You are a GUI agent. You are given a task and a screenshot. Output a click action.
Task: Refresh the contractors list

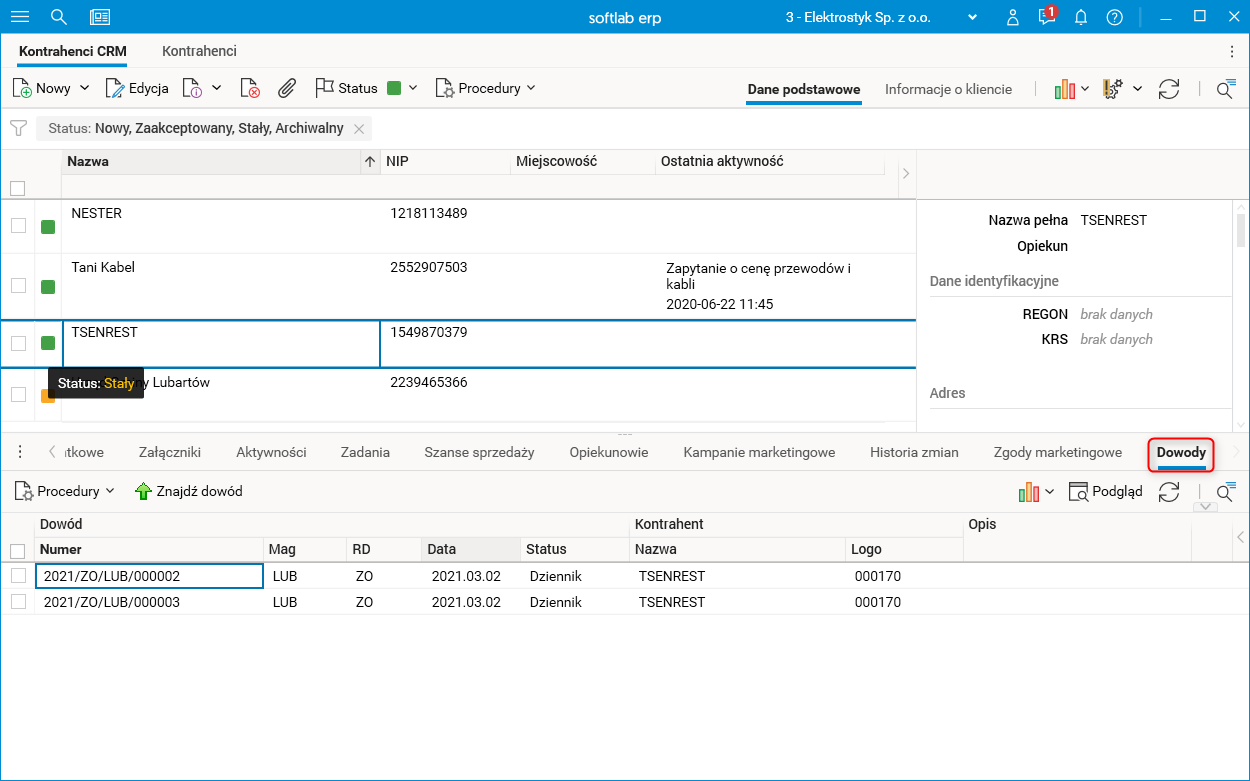coord(1168,89)
